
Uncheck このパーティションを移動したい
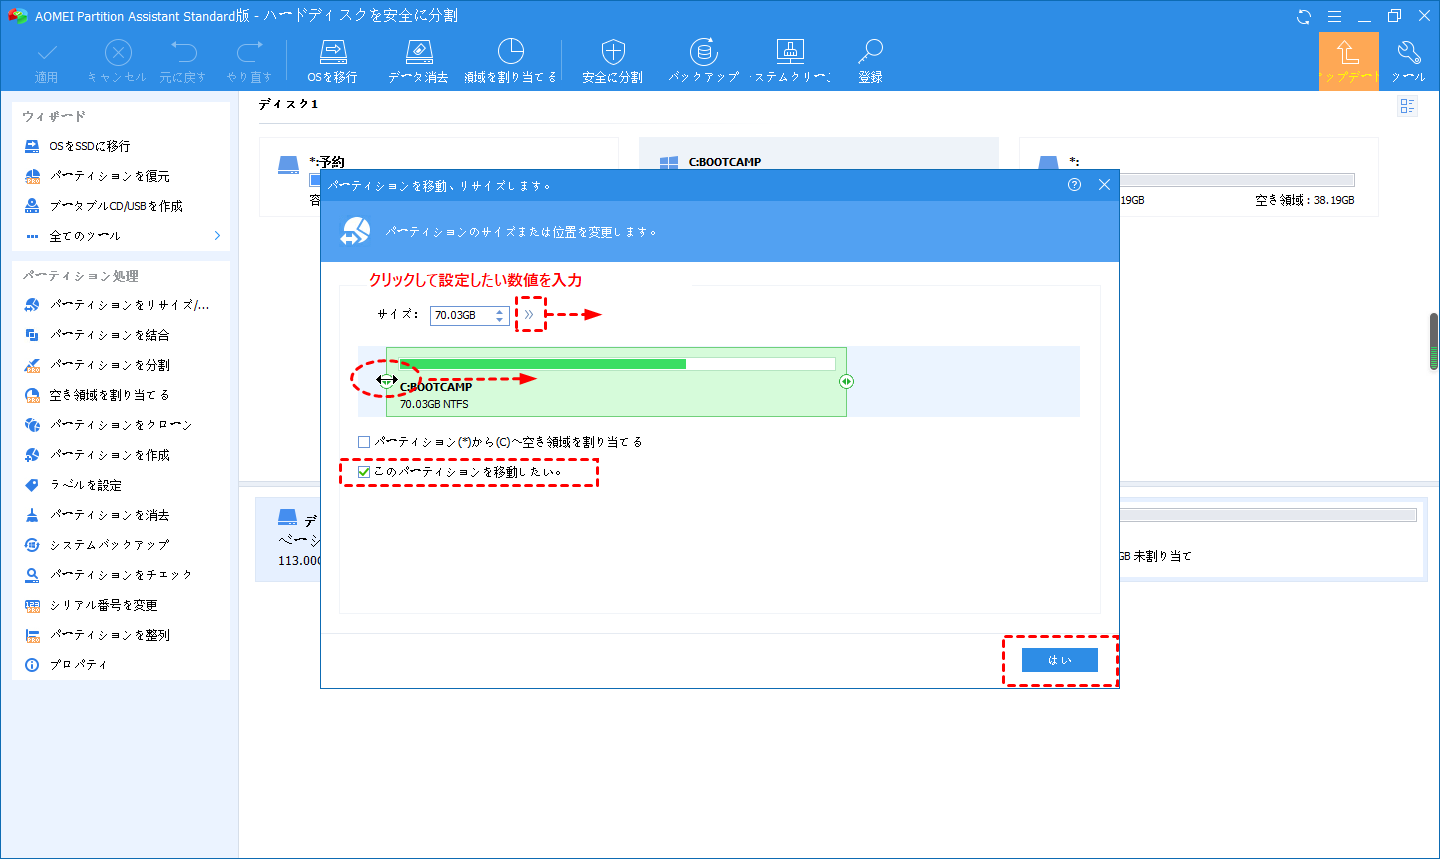364,472
